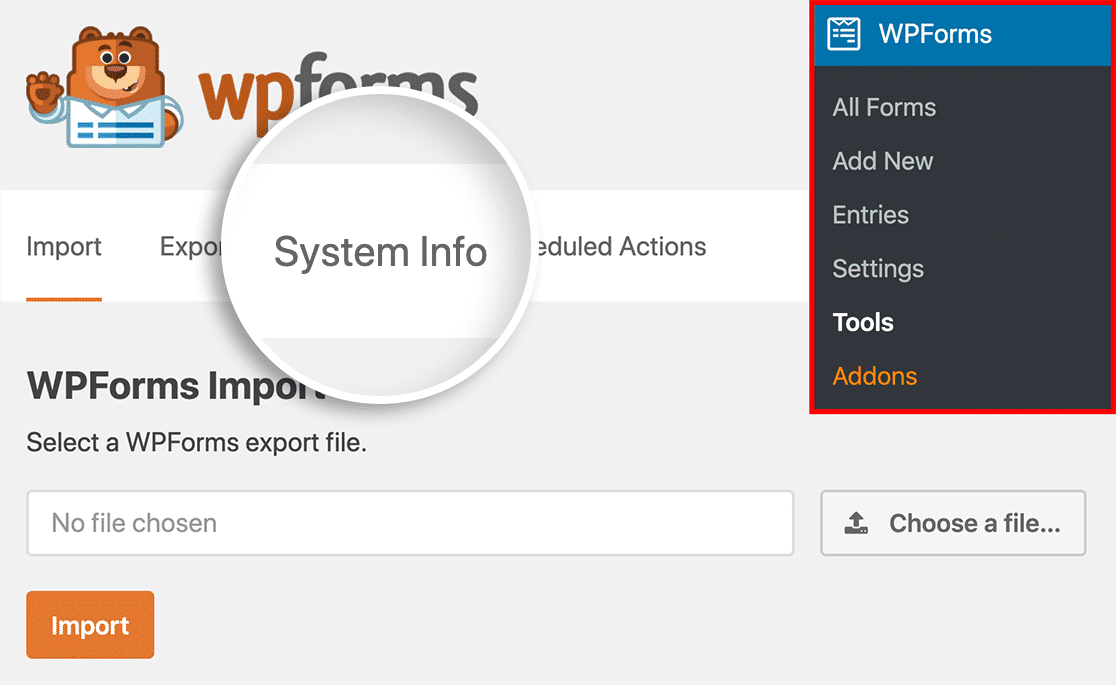Open the Addons menu item
Image resolution: width=1116 pixels, height=685 pixels.
(875, 376)
